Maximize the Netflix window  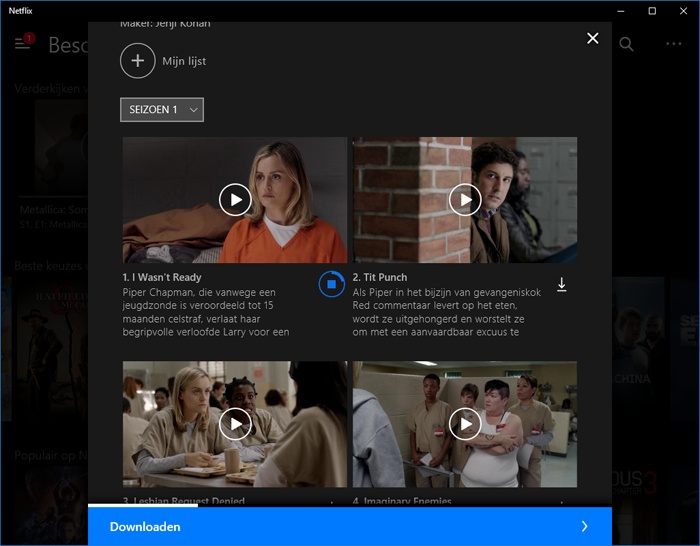(x=652, y=11)
